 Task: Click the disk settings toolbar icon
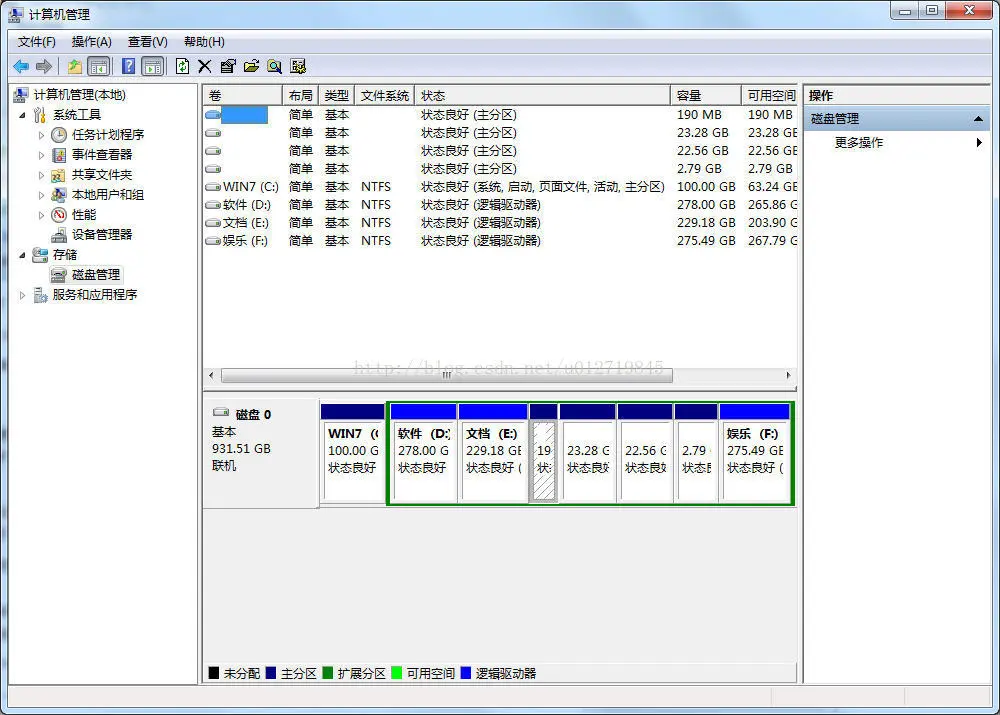point(298,66)
